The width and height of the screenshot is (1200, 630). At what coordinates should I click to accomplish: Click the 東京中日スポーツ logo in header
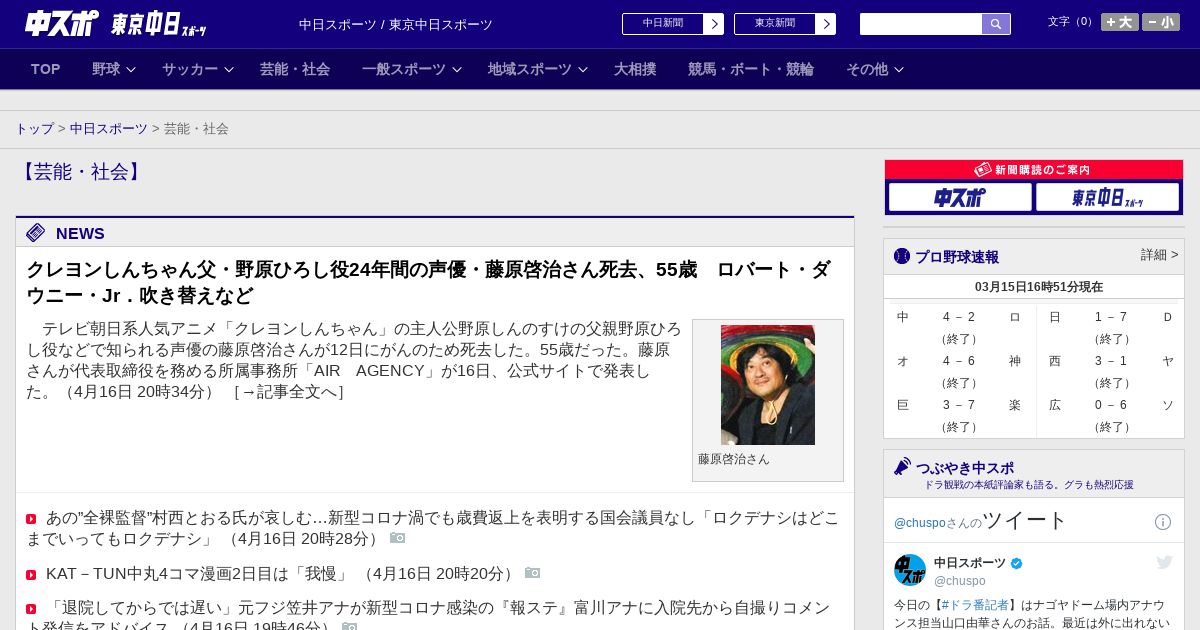[x=158, y=24]
